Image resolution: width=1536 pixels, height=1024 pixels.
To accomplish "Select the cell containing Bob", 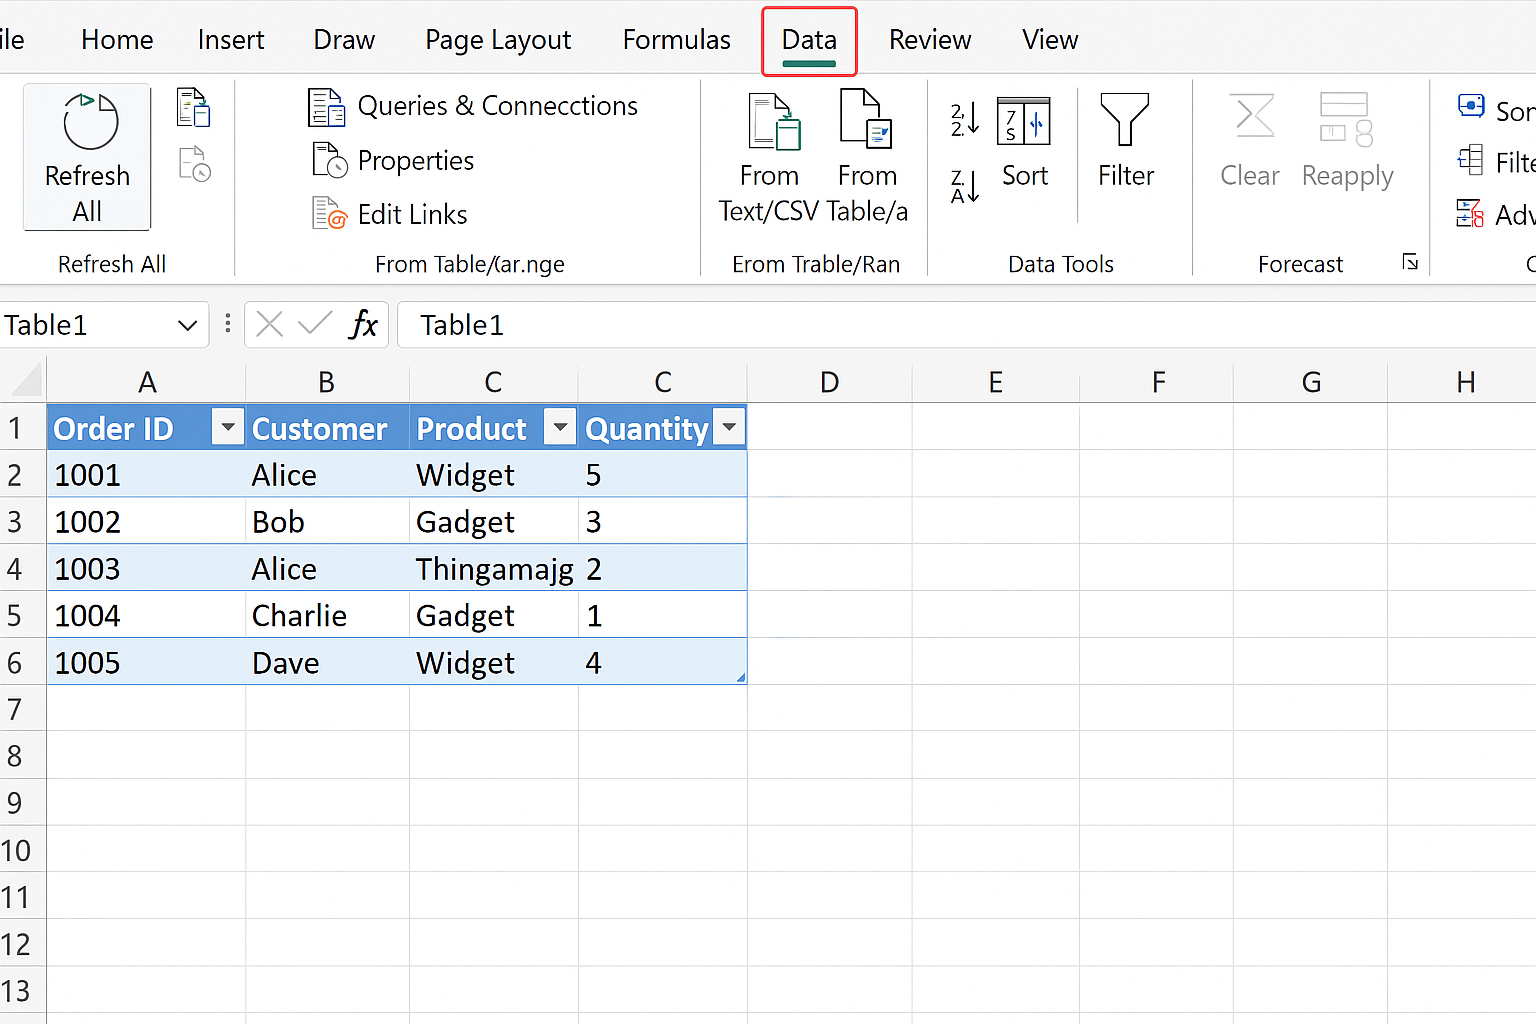I will tap(327, 522).
